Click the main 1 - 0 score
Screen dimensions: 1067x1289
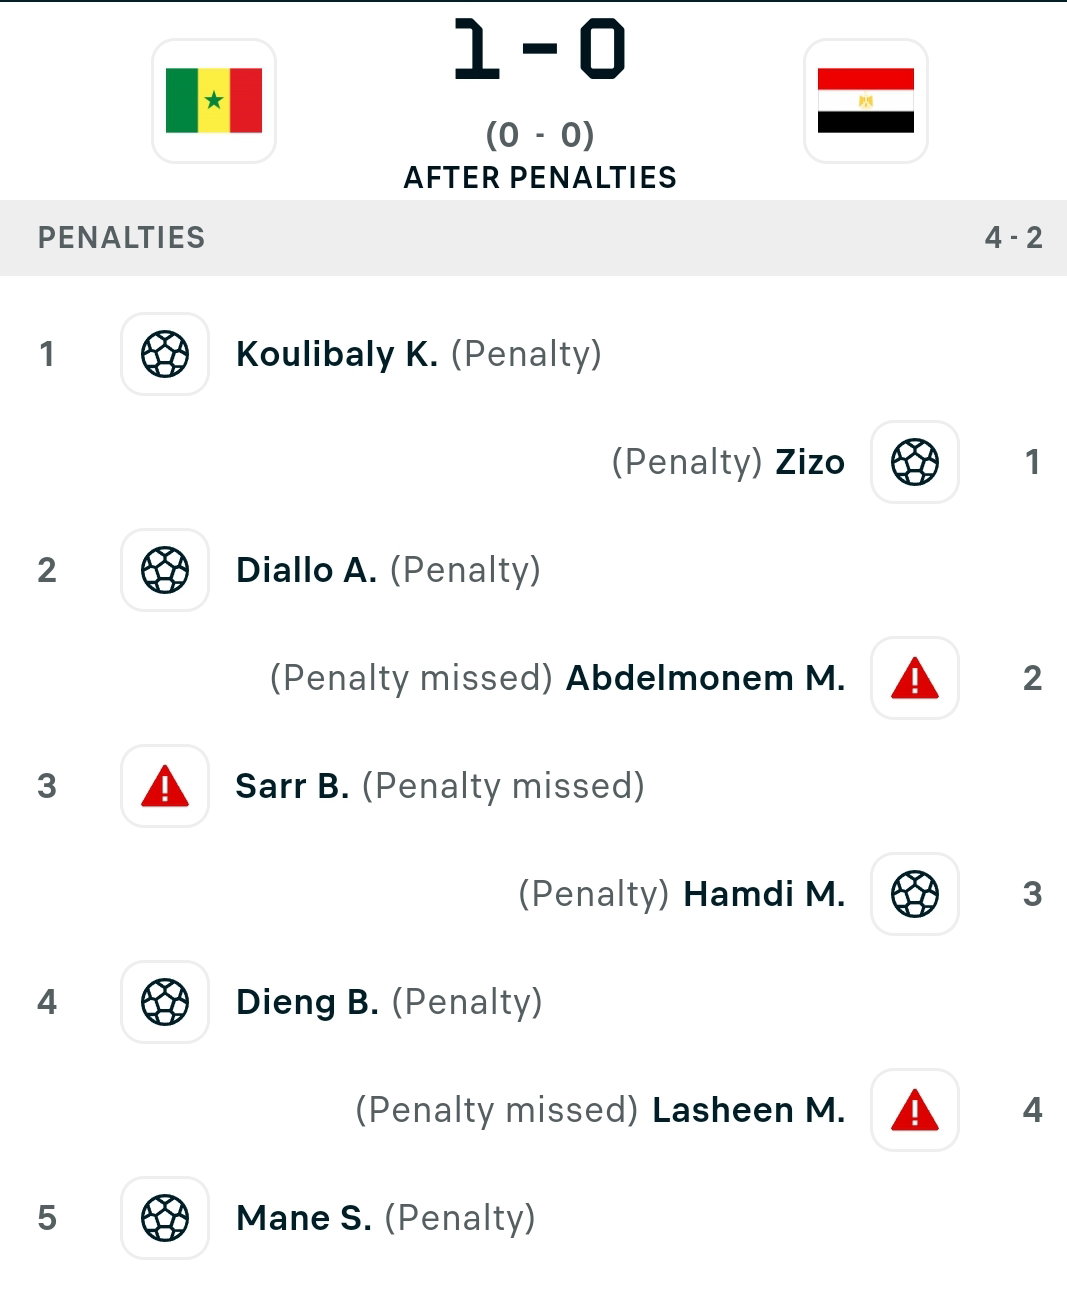pos(539,49)
